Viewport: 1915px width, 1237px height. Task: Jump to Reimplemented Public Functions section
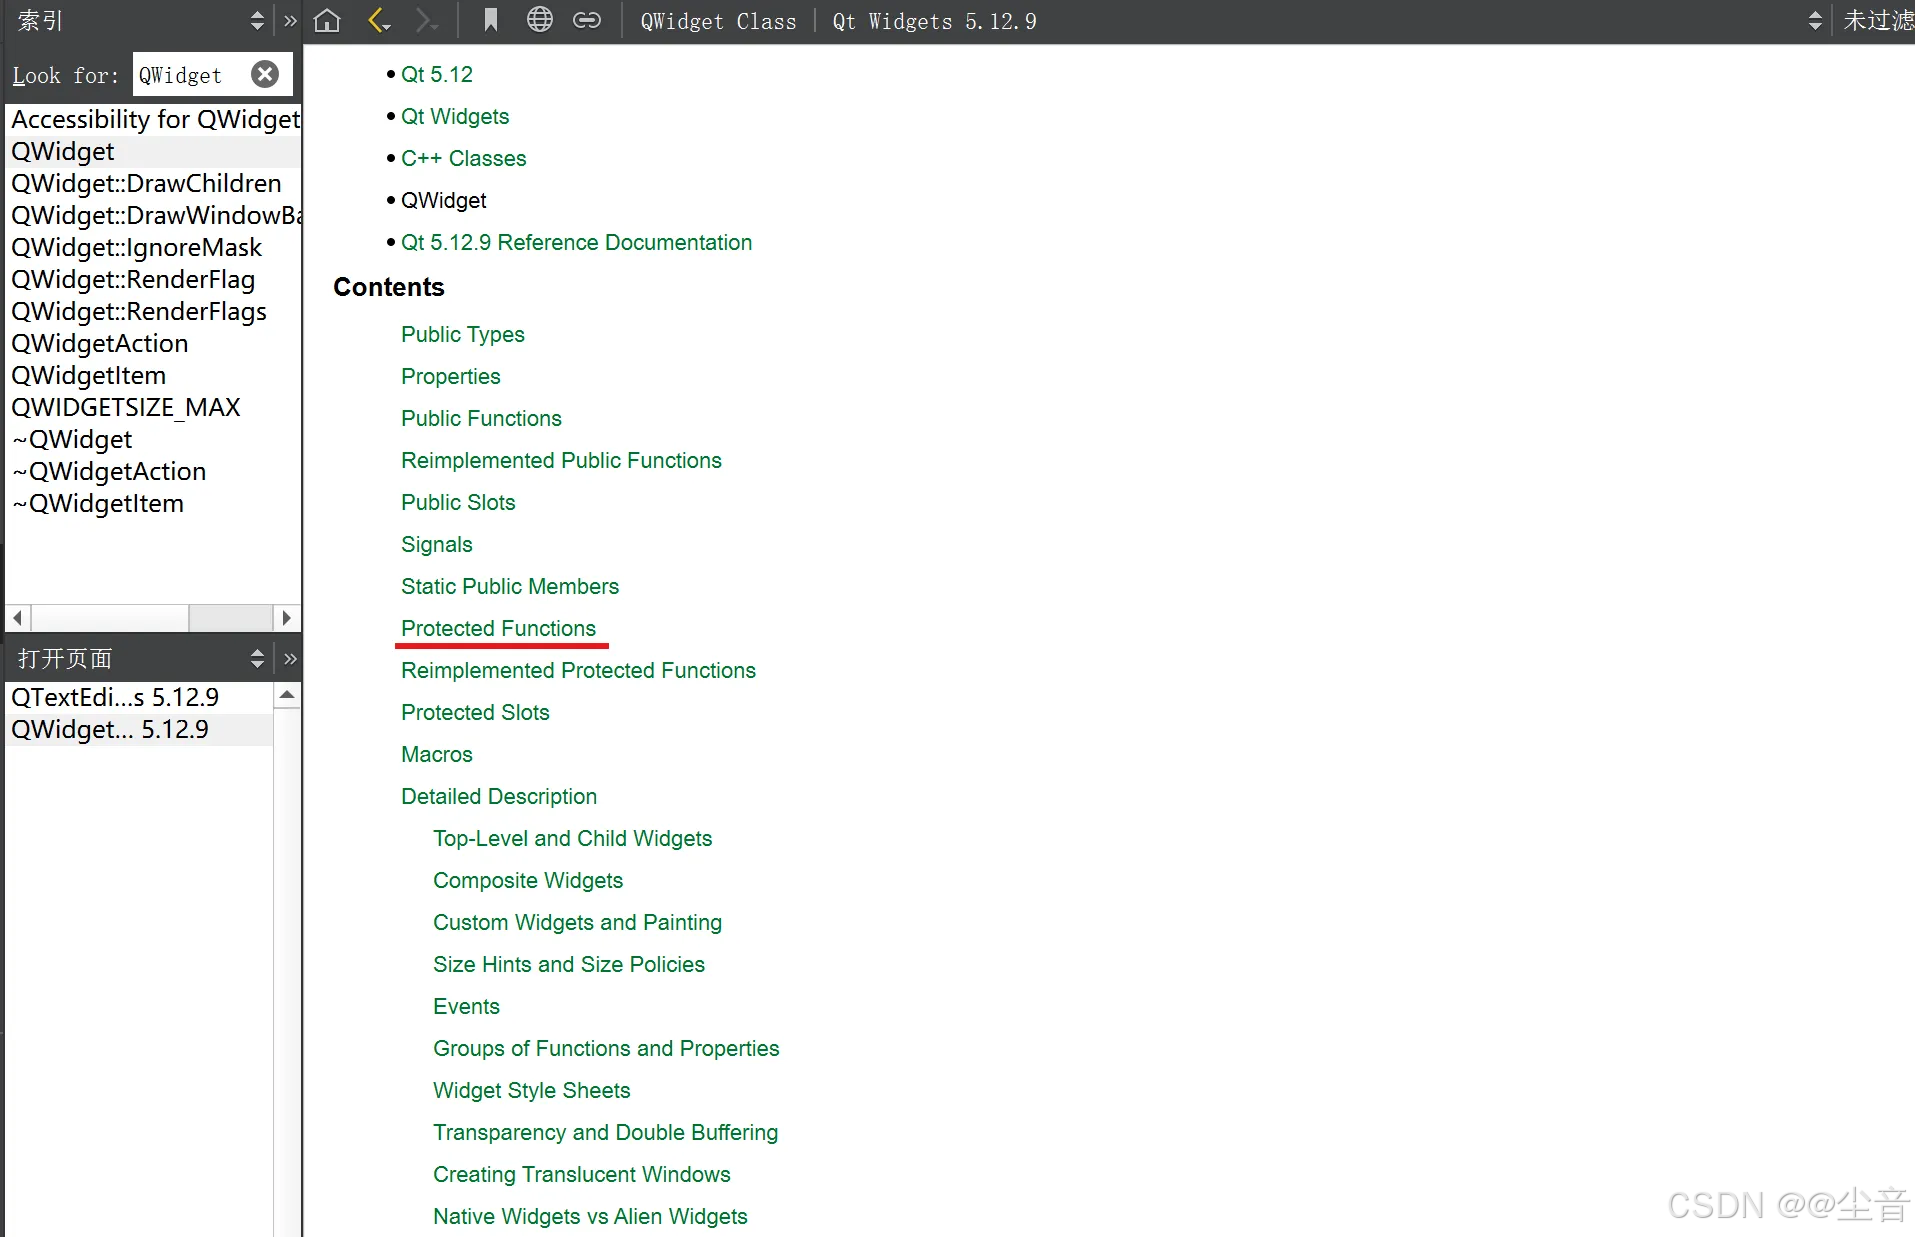pos(561,460)
